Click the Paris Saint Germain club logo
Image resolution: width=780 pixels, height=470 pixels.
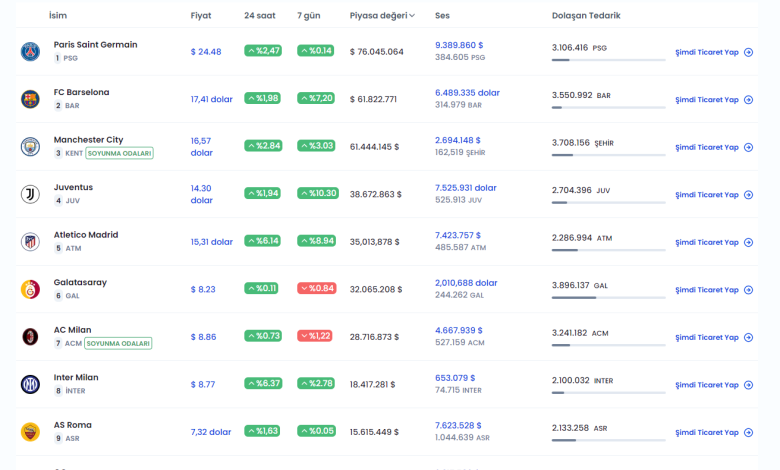pyautogui.click(x=30, y=52)
